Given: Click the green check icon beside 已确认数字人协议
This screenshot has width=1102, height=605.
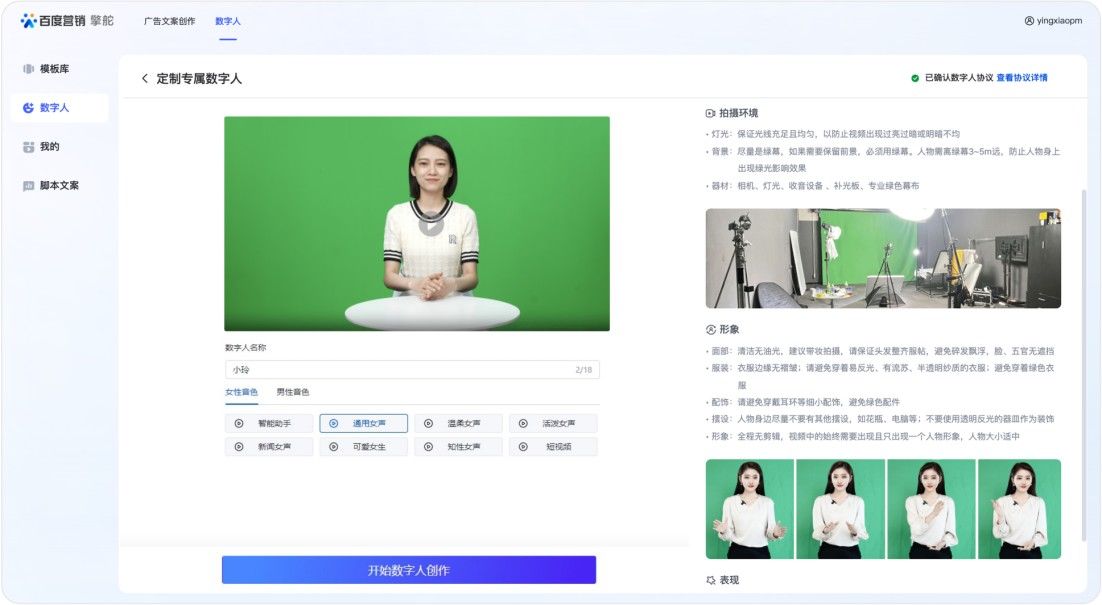Looking at the screenshot, I should tap(915, 78).
